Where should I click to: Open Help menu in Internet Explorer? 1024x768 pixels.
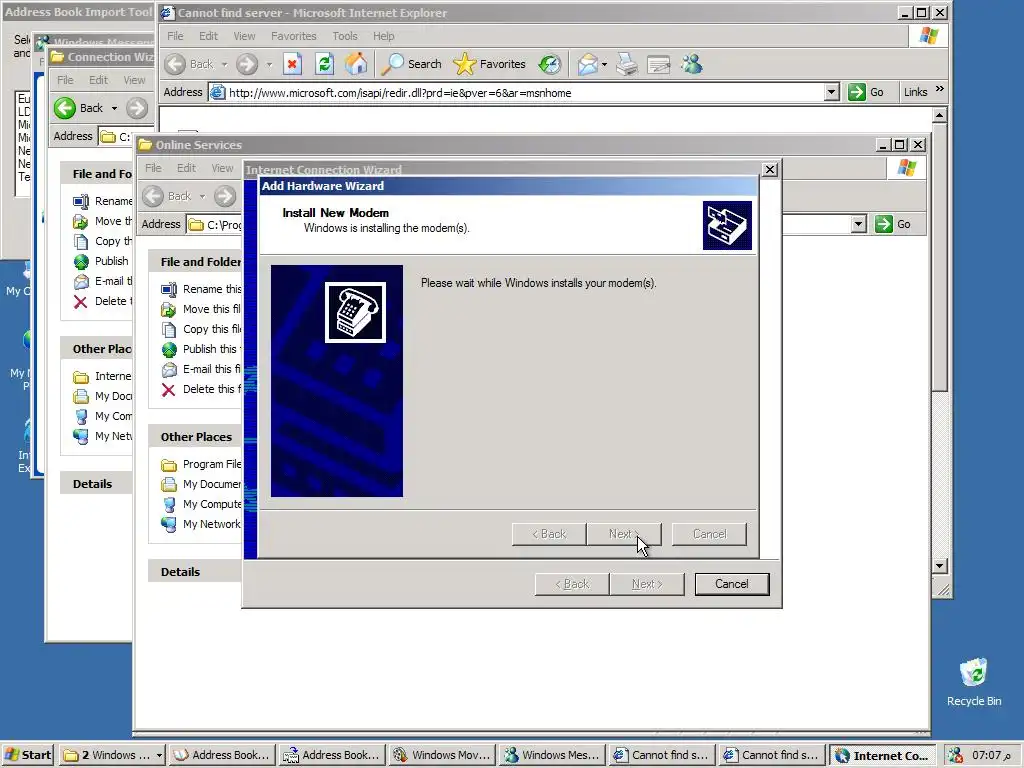(383, 36)
